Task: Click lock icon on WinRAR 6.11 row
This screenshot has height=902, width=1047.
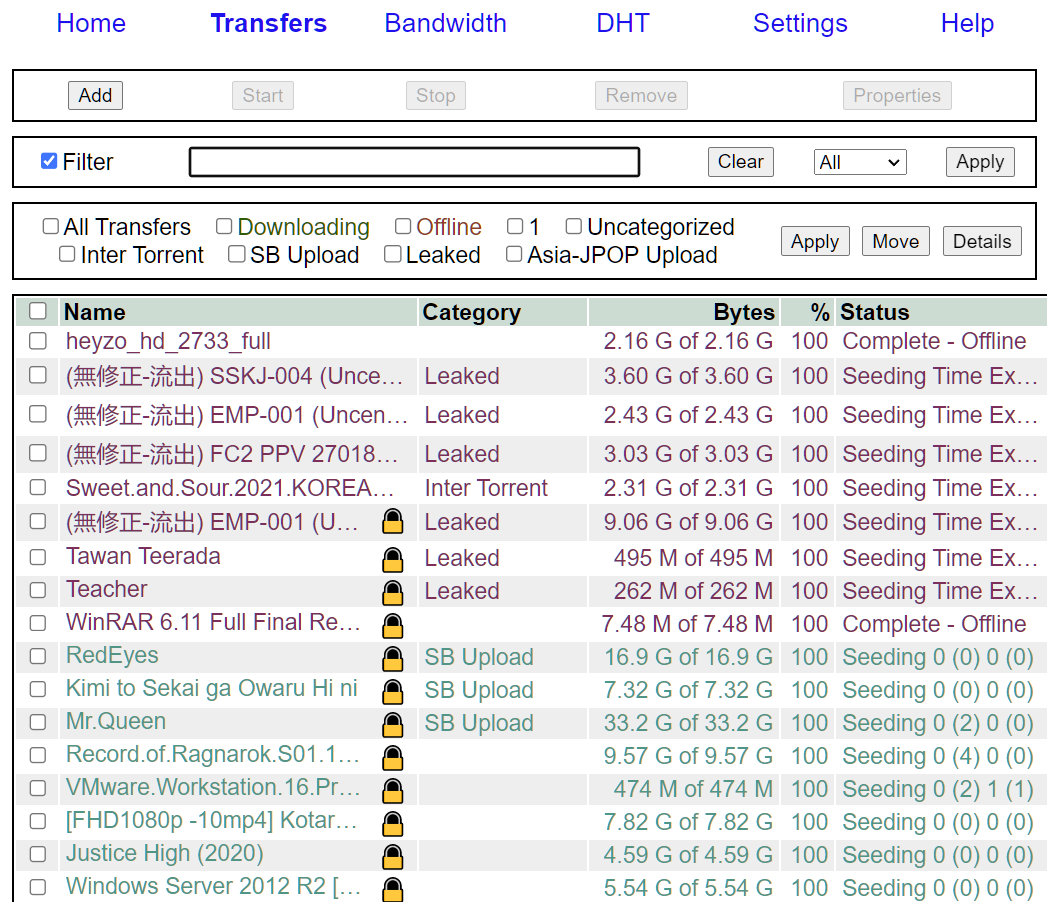Action: [393, 625]
